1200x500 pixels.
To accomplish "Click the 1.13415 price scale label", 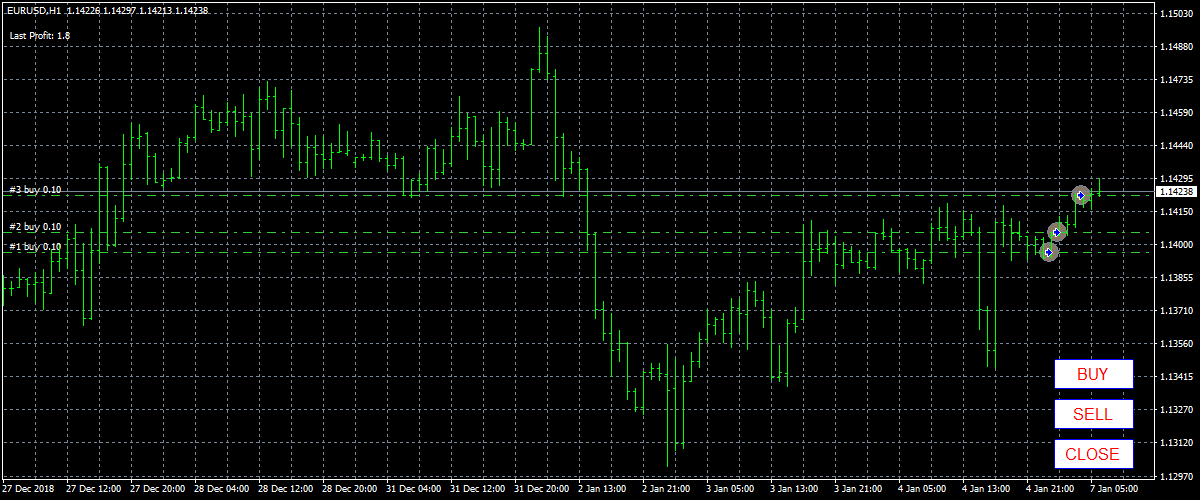I will 1175,377.
